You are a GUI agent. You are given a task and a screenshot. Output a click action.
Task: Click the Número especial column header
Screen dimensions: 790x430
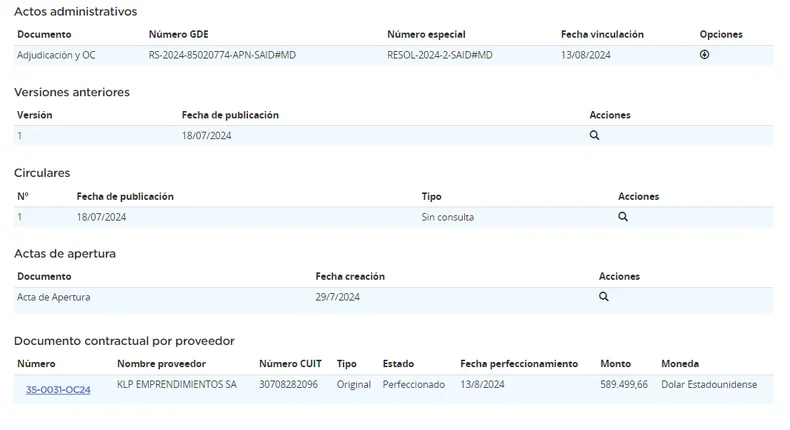point(426,35)
